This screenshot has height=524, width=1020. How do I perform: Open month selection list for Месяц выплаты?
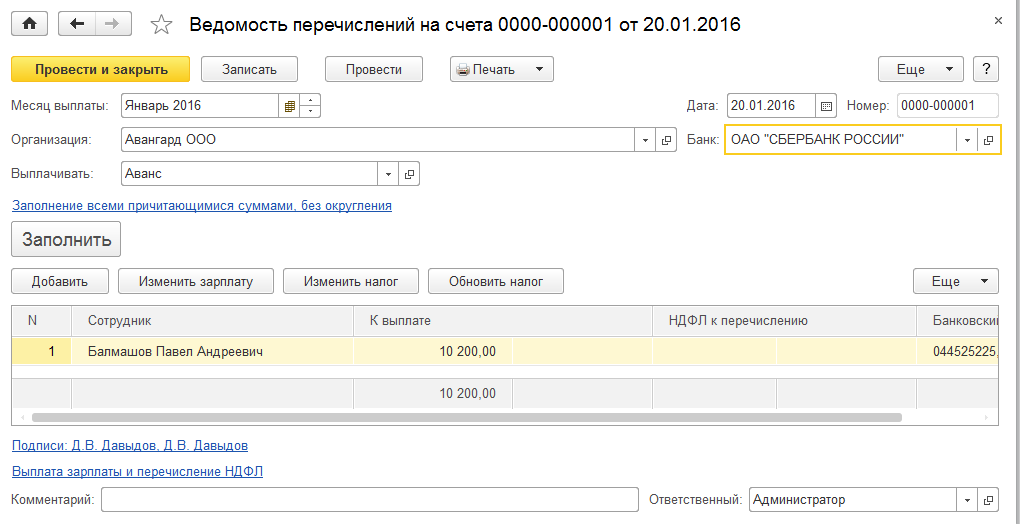(289, 106)
